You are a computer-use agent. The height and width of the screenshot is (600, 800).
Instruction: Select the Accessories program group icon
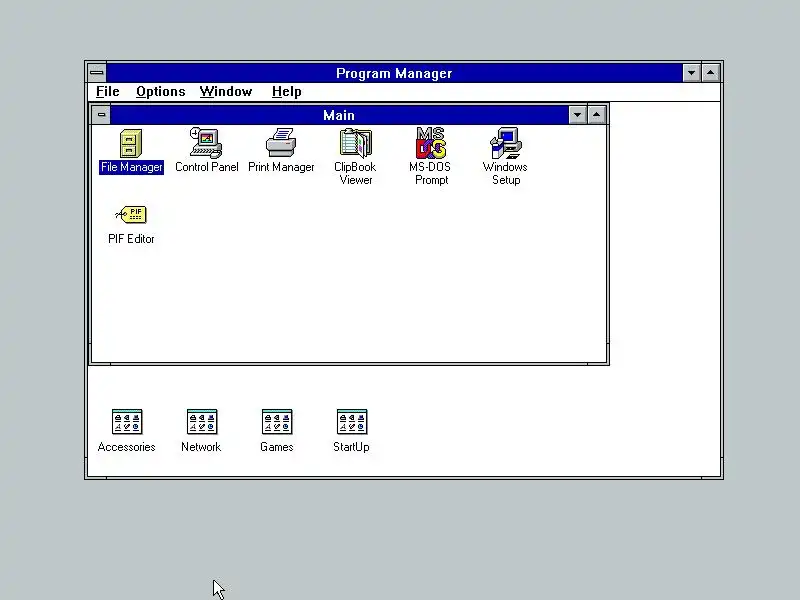127,422
